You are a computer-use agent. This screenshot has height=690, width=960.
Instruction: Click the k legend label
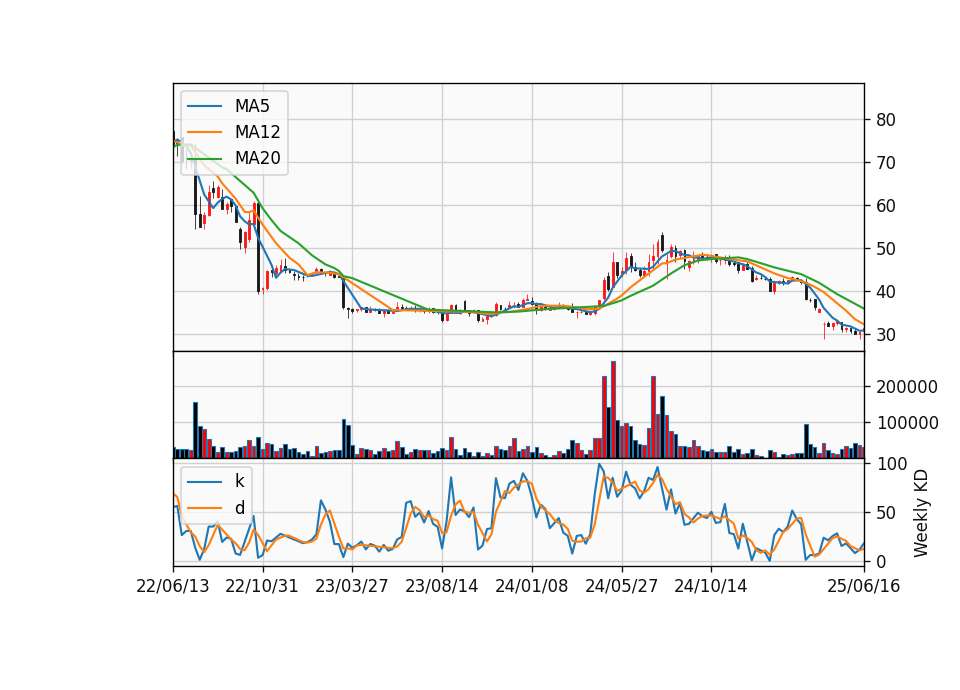point(239,481)
